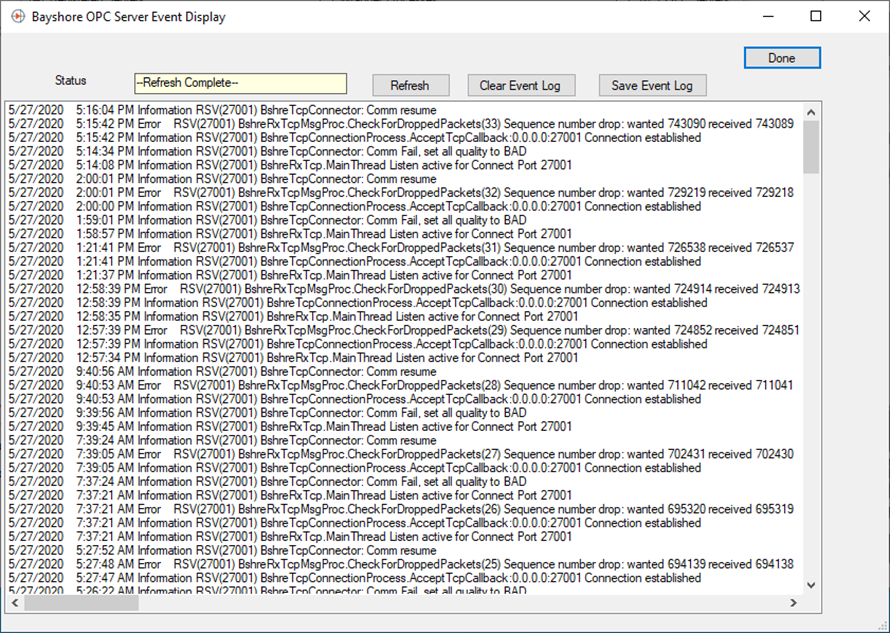The width and height of the screenshot is (890, 633).
Task: Minimize the Event Display window
Action: pos(768,16)
